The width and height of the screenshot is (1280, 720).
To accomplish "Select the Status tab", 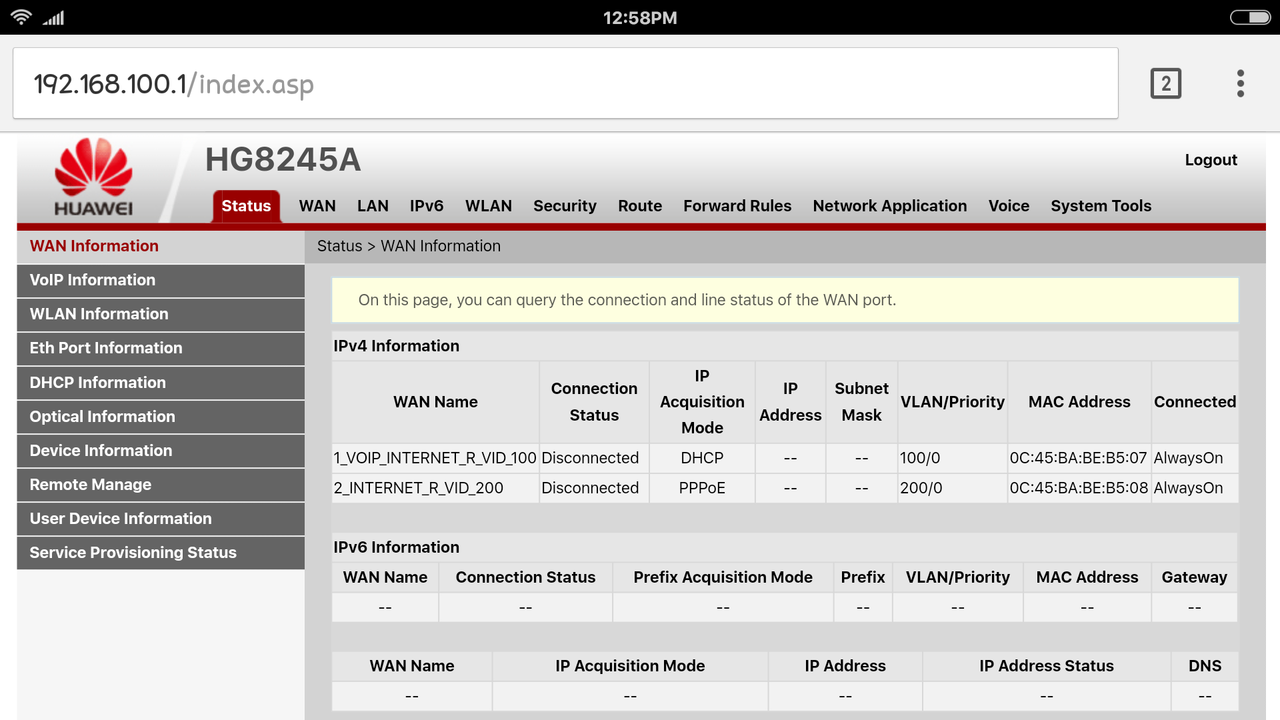I will 246,206.
